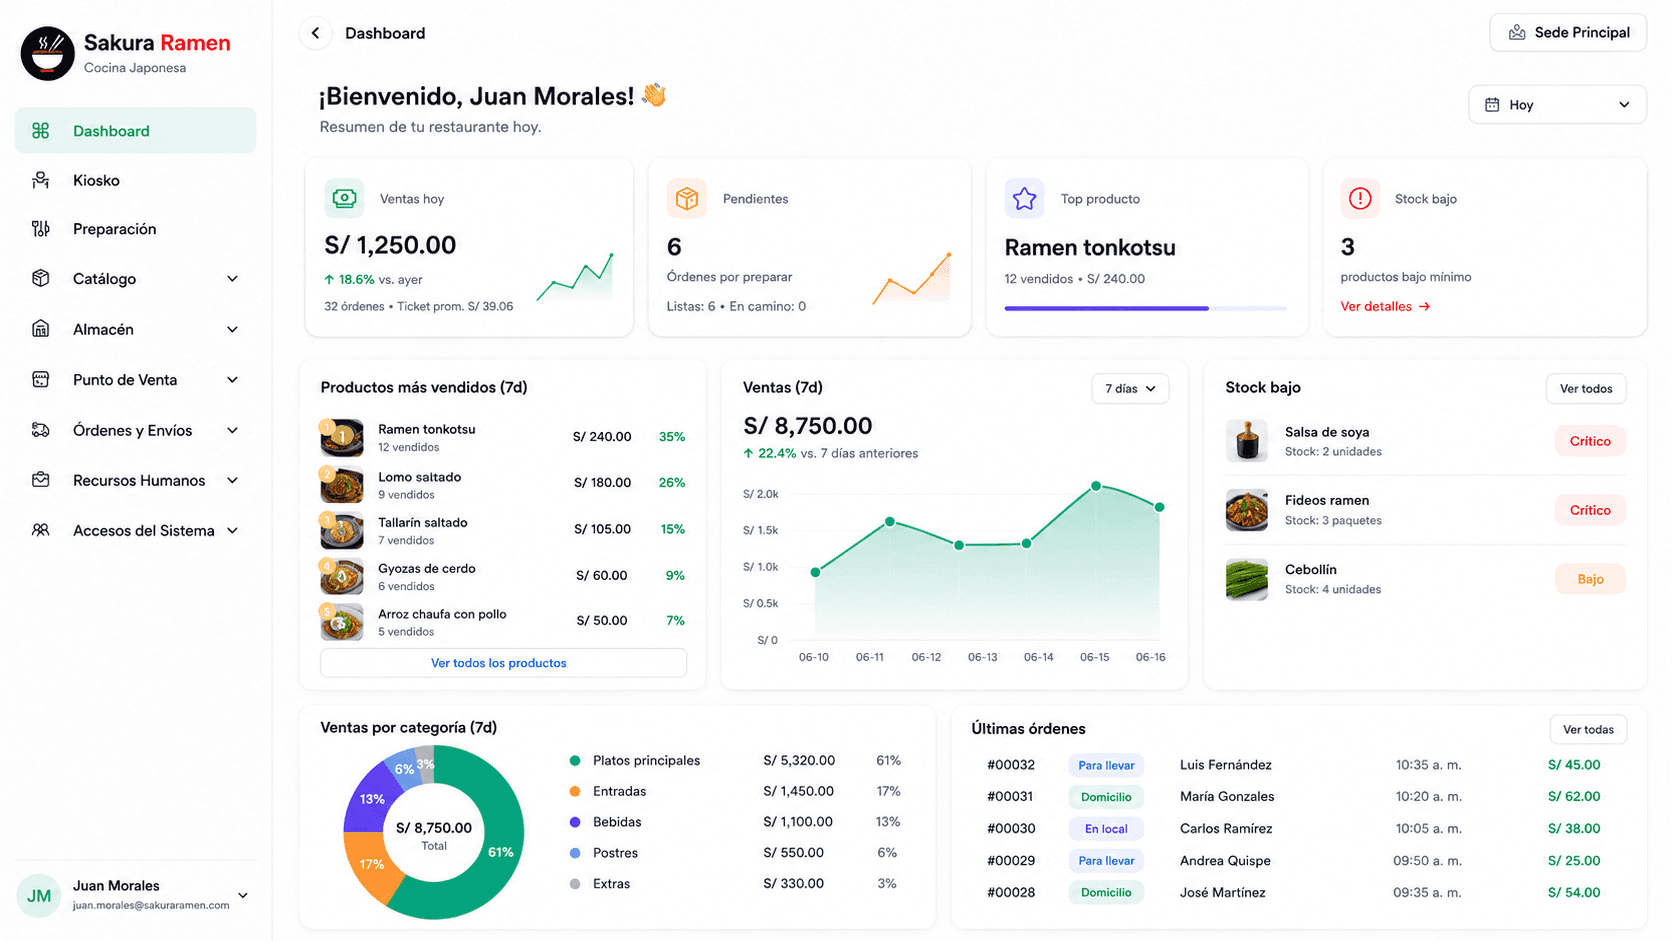Expand the Catálogo menu chevron
Viewport: 1672px width, 941px height.
tap(232, 279)
